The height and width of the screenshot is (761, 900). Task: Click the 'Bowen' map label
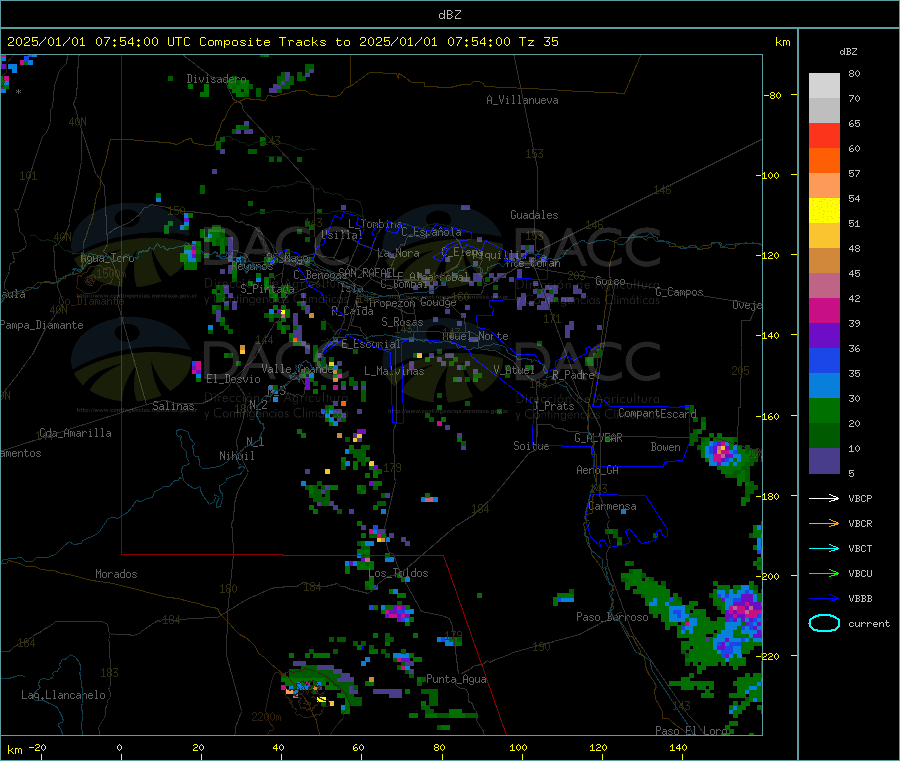[x=666, y=447]
